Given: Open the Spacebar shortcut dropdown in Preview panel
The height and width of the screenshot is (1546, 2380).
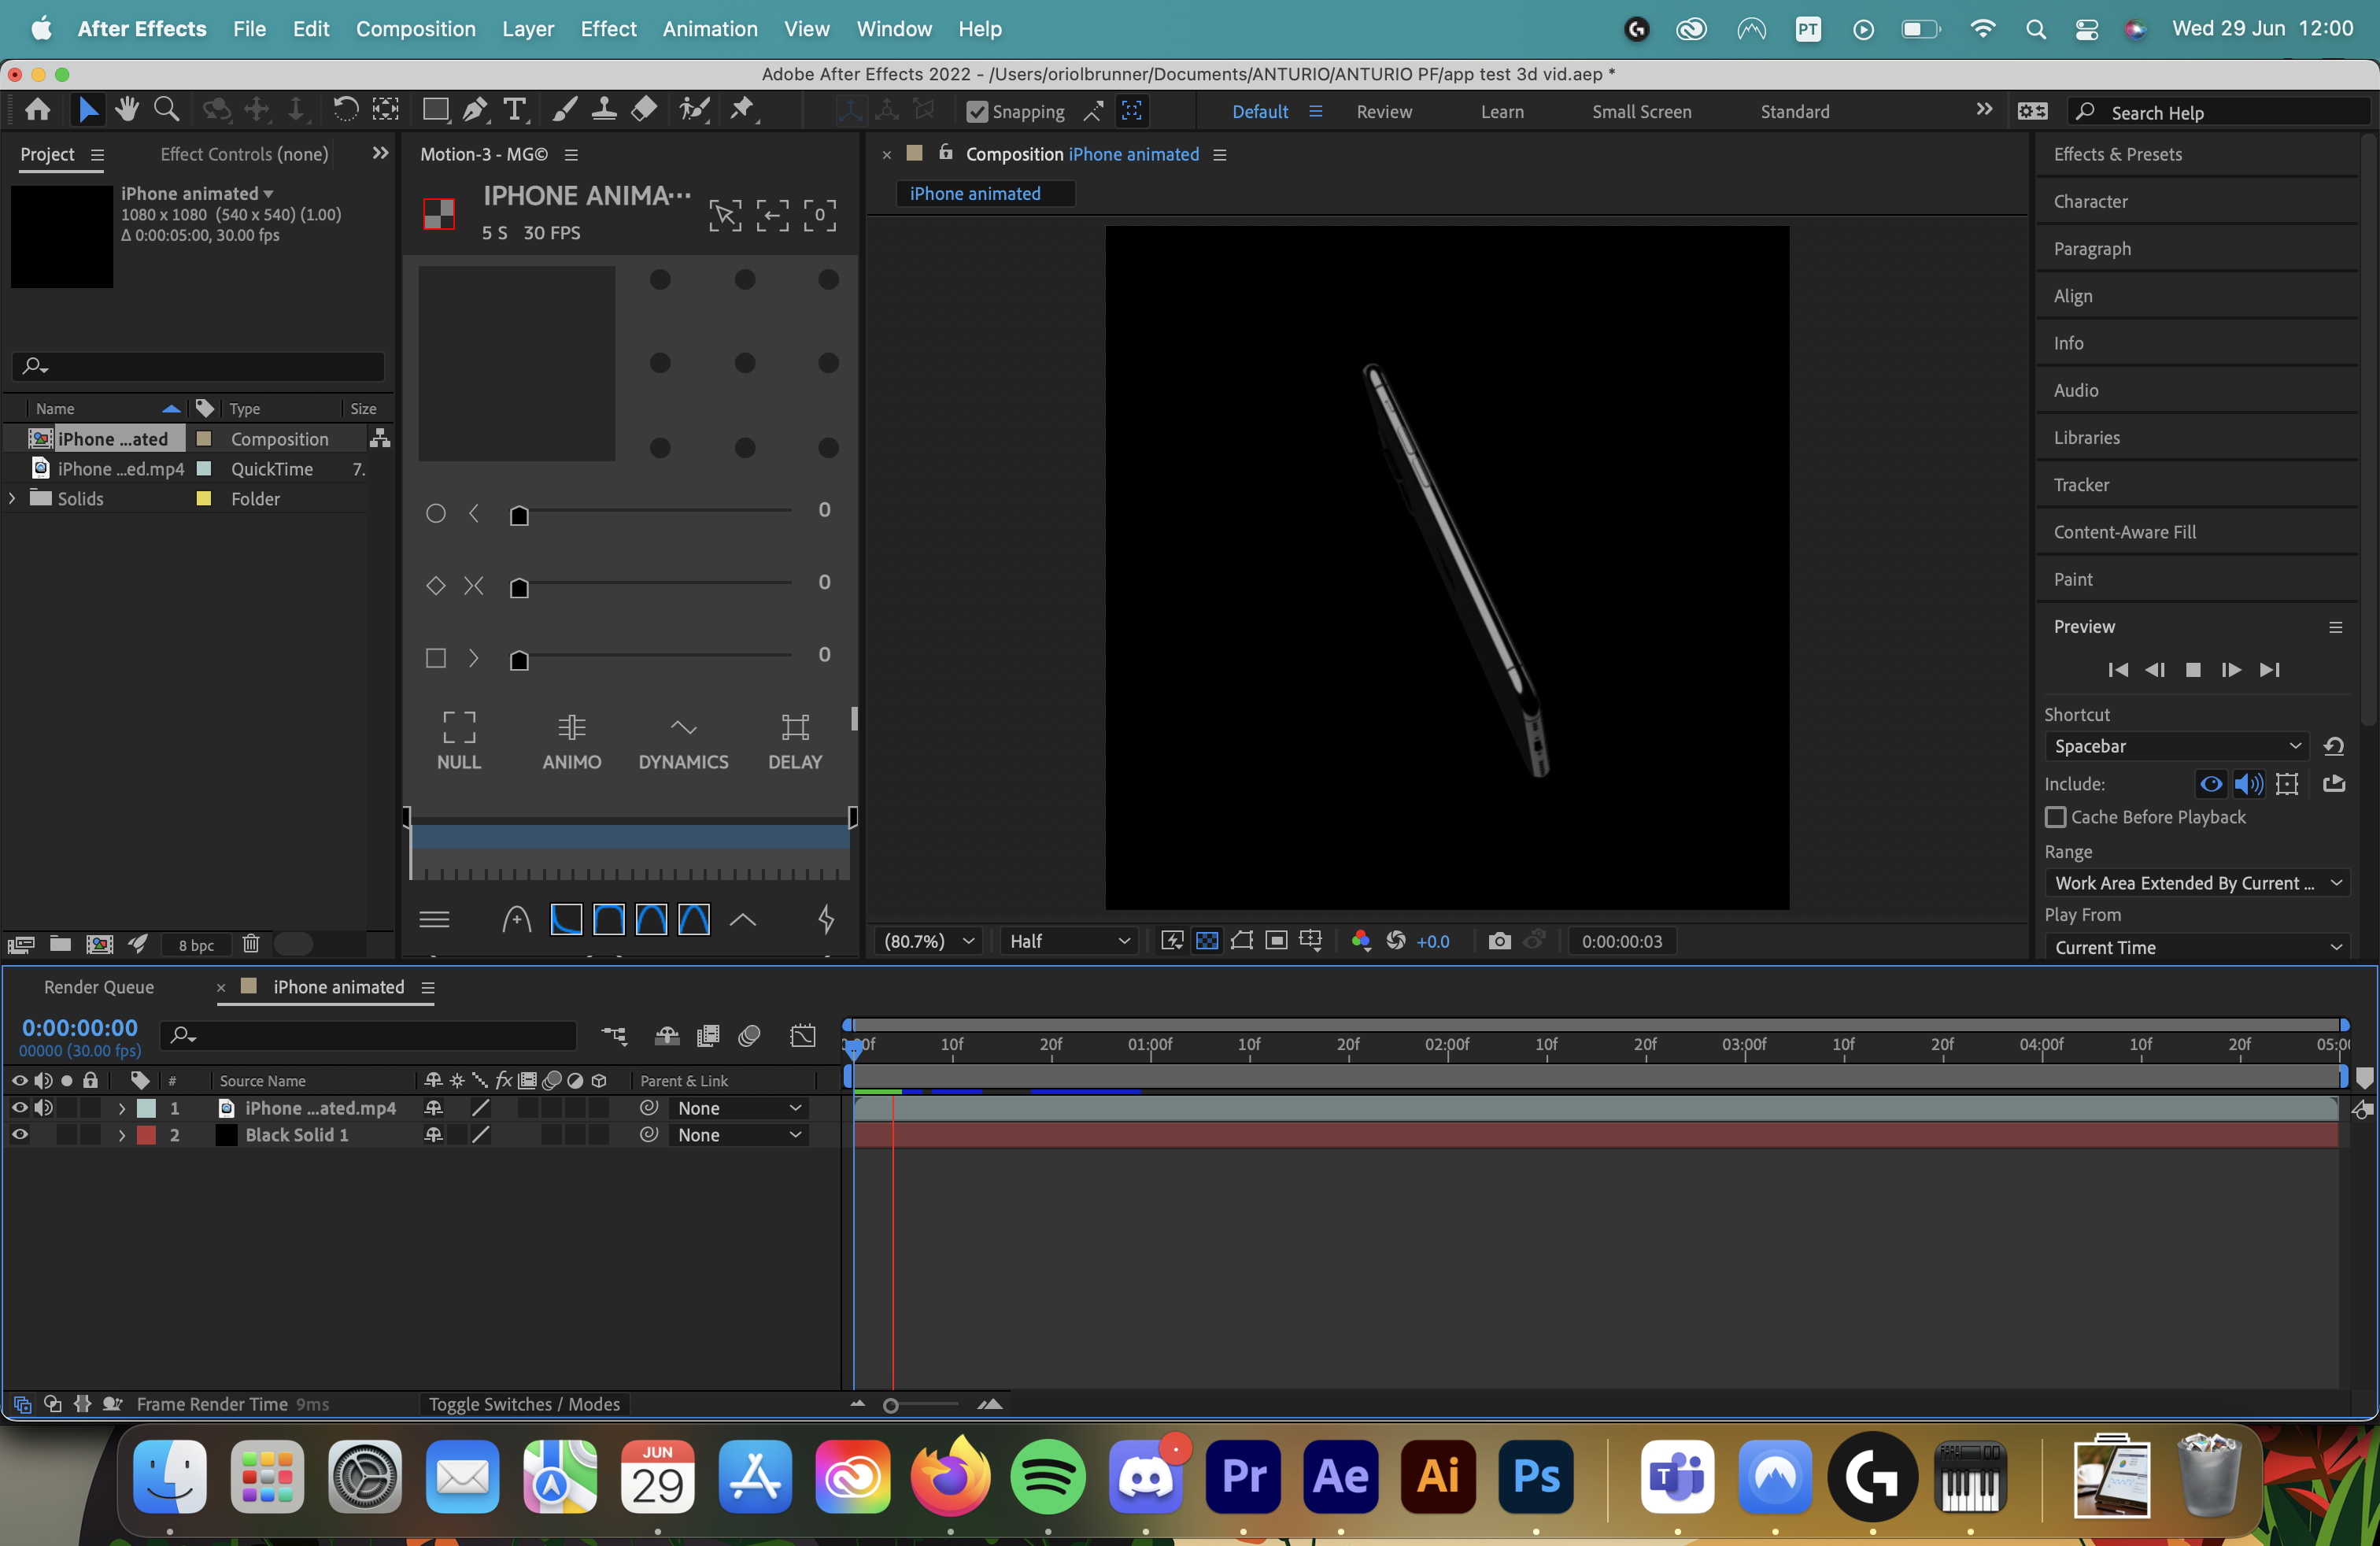Looking at the screenshot, I should point(2176,746).
